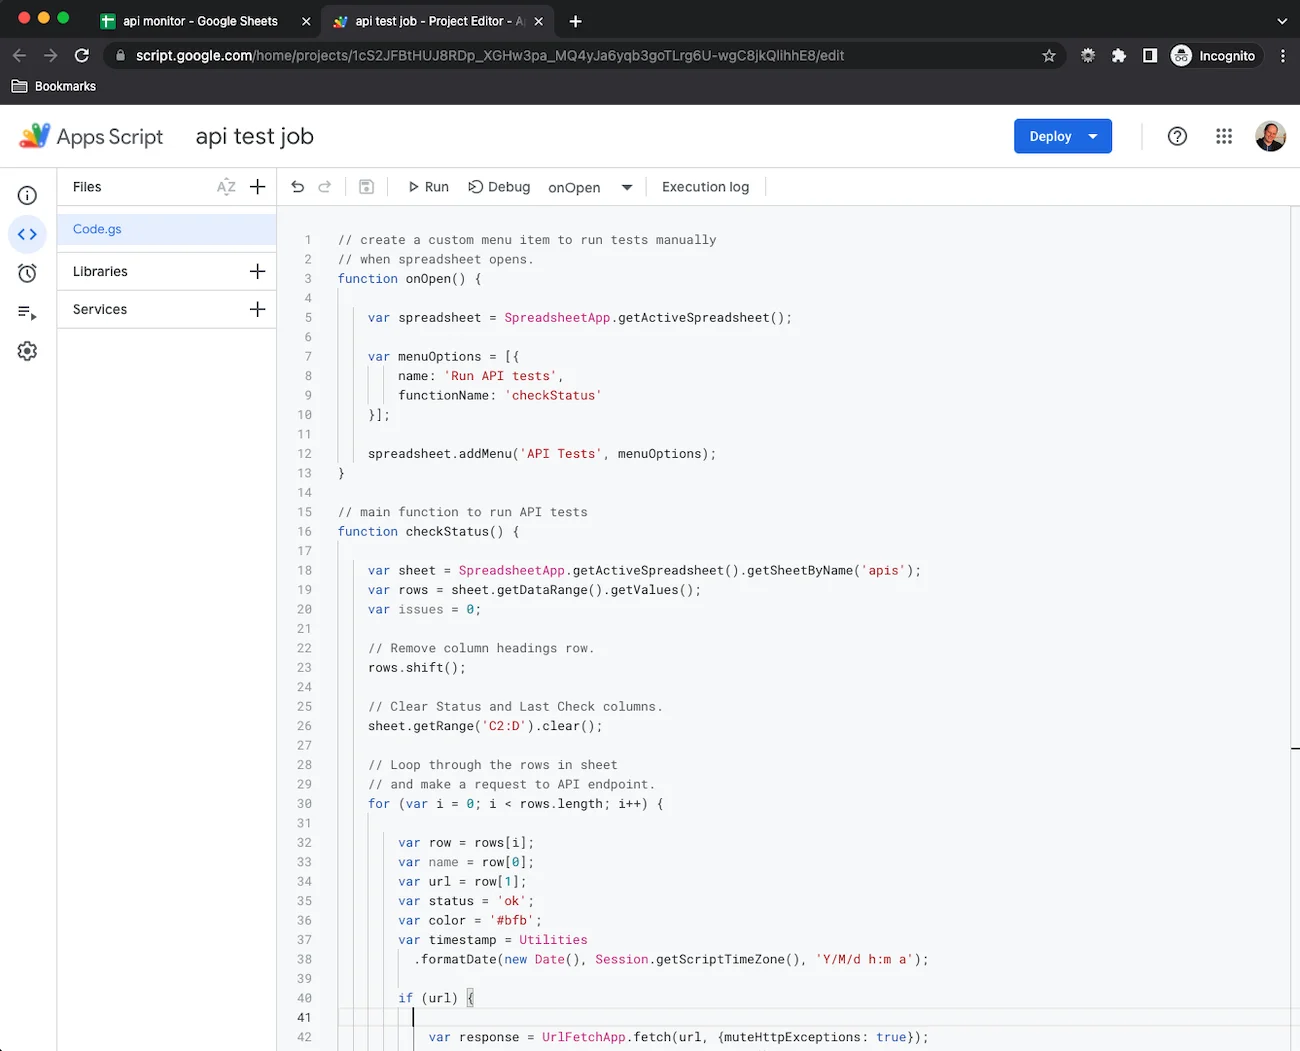
Task: Add a new file with plus icon
Action: [x=257, y=187]
